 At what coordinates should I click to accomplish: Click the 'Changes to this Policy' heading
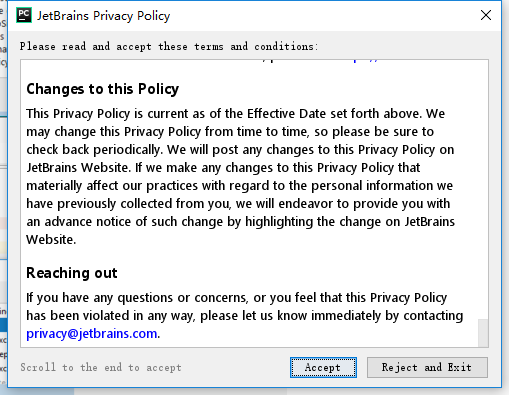click(103, 89)
